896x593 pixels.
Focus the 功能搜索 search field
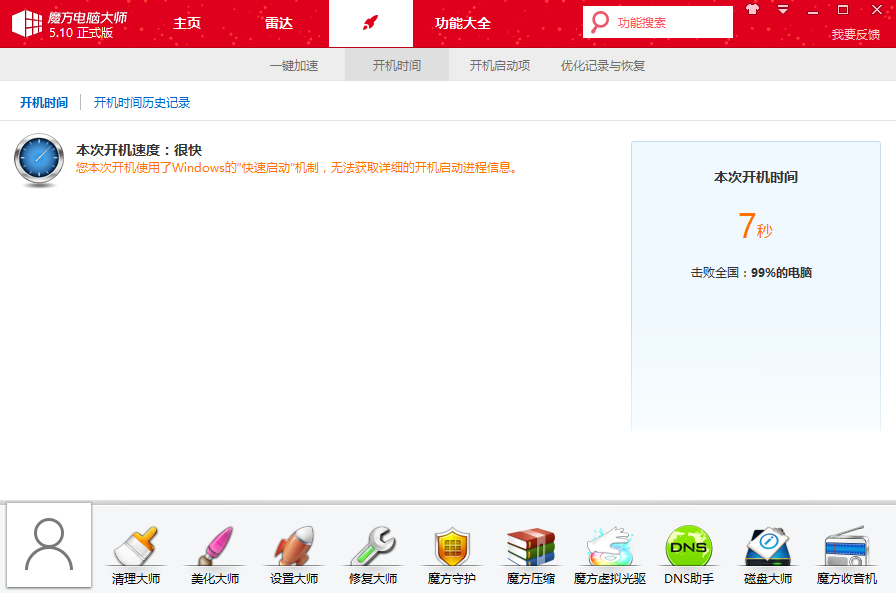pos(658,22)
